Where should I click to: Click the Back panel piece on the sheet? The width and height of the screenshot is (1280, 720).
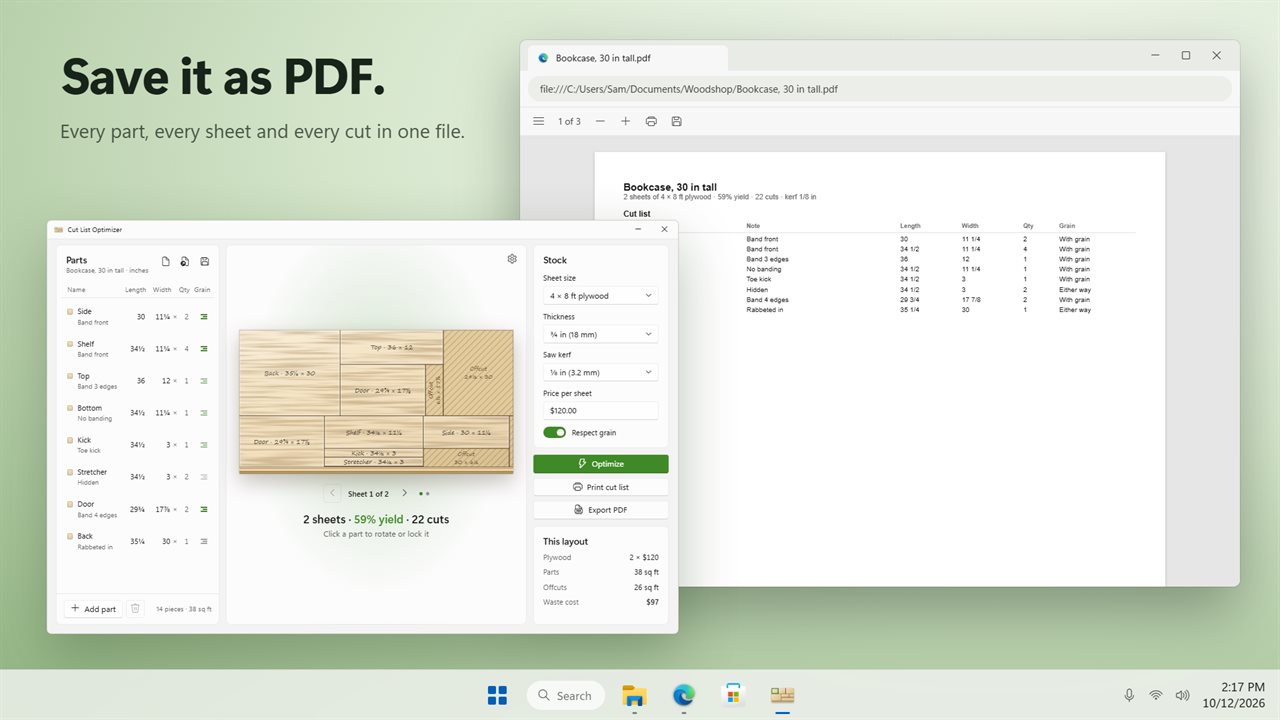click(290, 373)
